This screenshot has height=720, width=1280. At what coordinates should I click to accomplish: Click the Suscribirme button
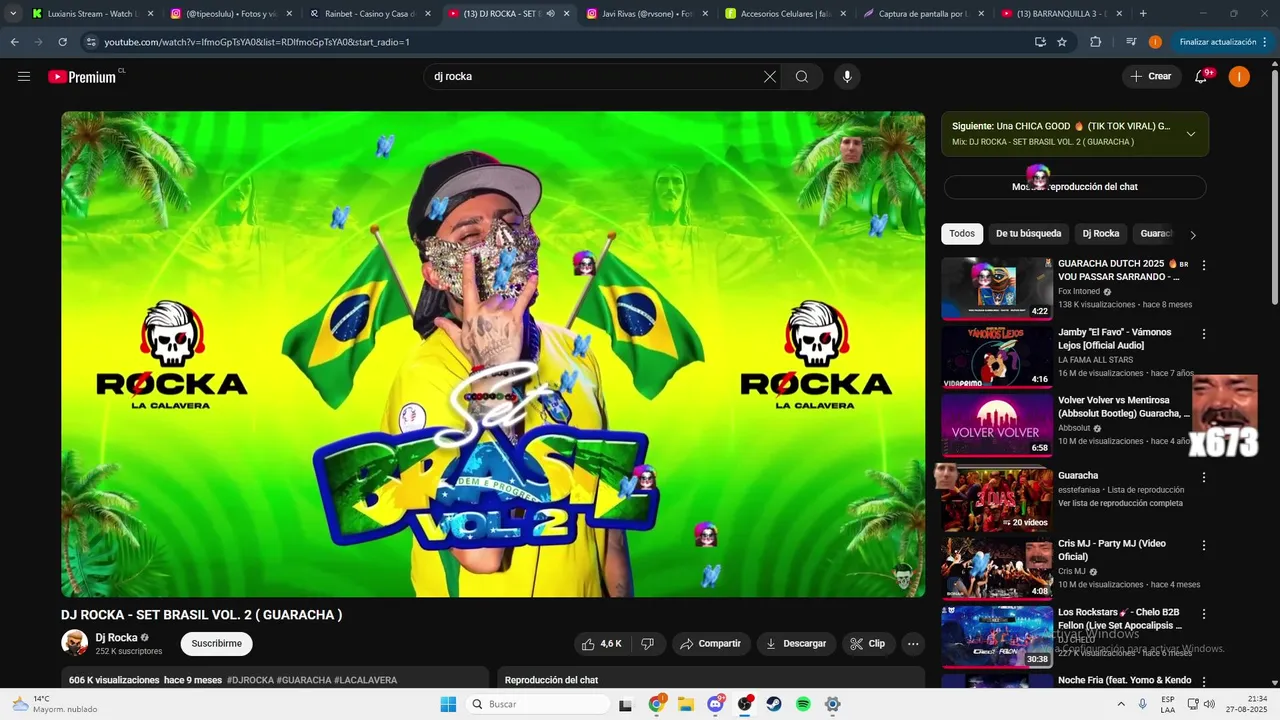tap(217, 644)
